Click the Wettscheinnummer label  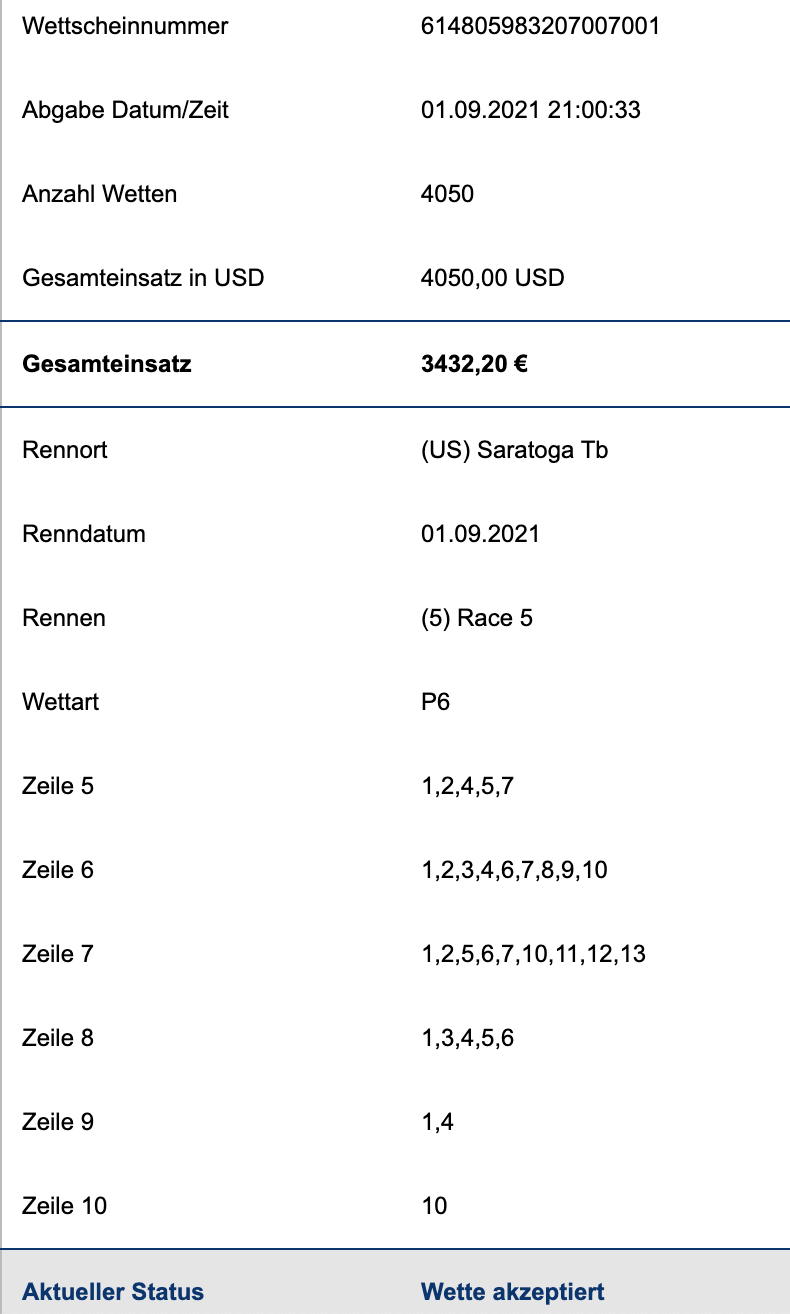pyautogui.click(x=125, y=26)
